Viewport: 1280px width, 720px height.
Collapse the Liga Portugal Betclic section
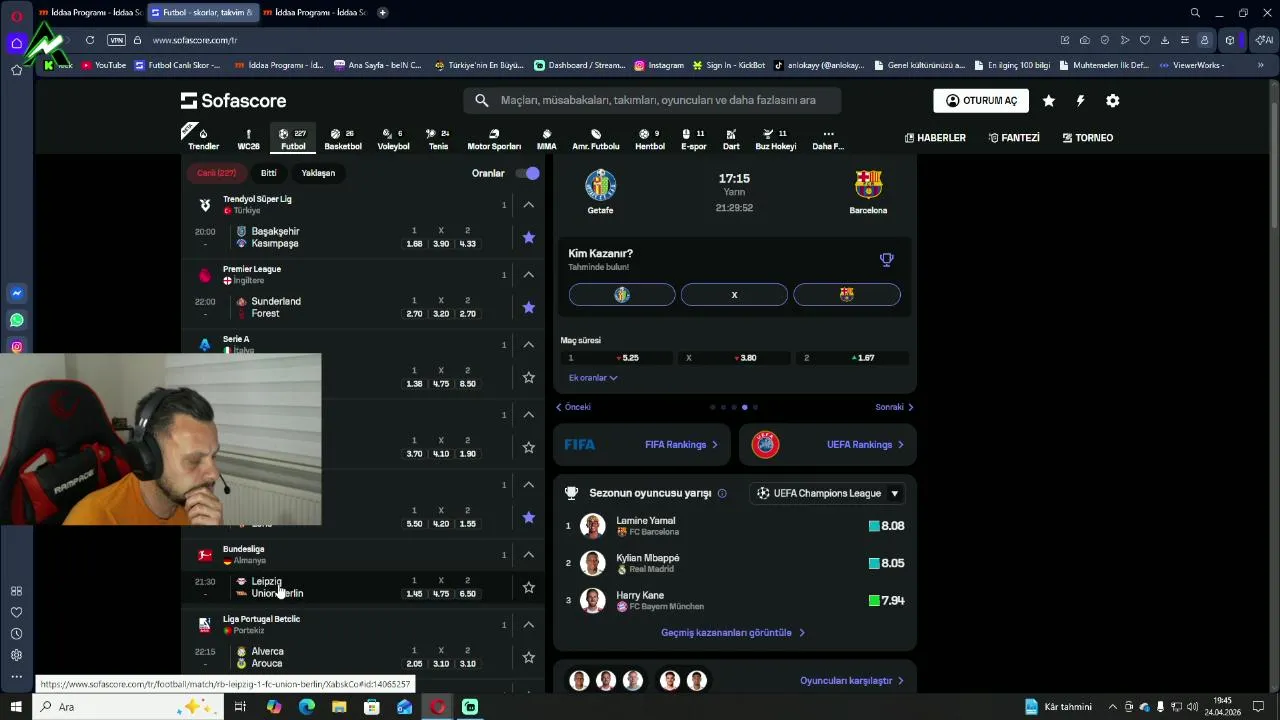[x=529, y=625]
